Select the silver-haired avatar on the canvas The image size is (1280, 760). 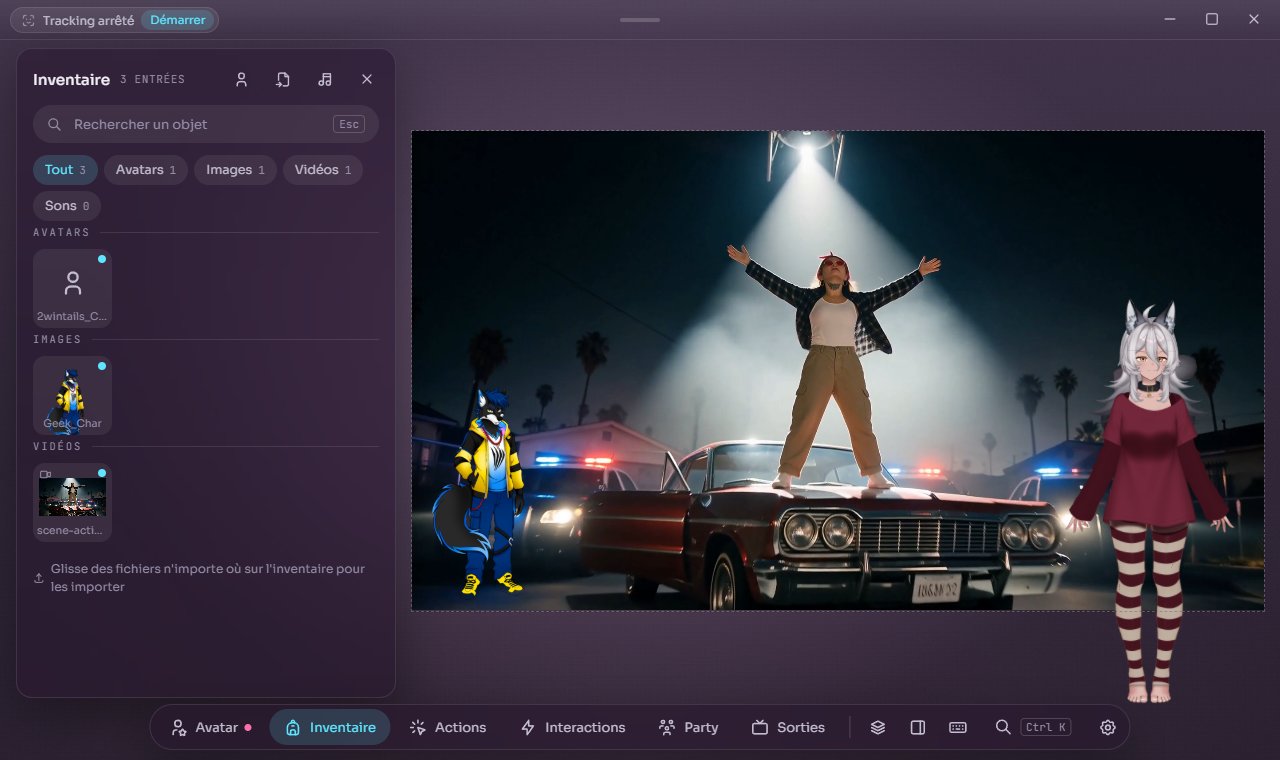point(1150,500)
